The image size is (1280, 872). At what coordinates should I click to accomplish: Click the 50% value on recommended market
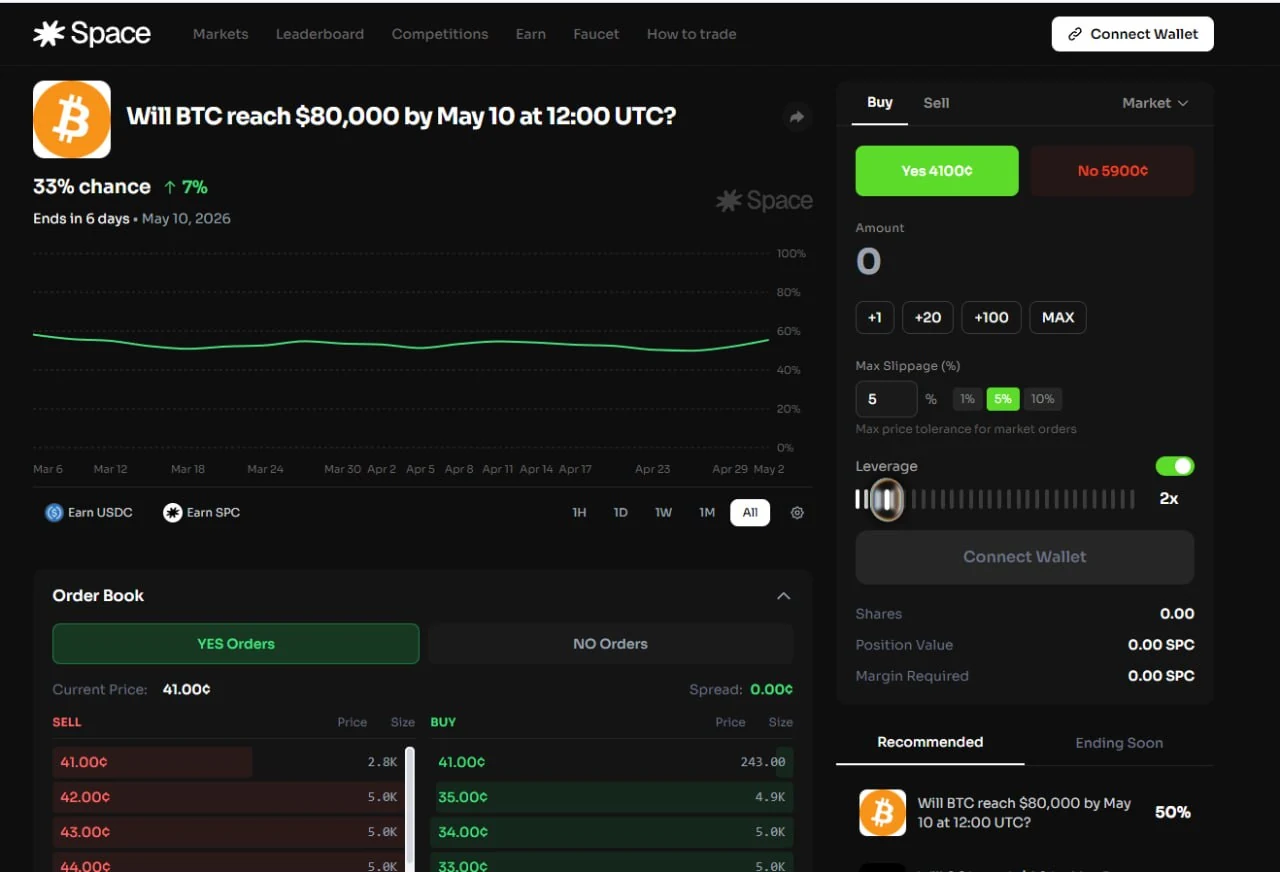point(1173,812)
